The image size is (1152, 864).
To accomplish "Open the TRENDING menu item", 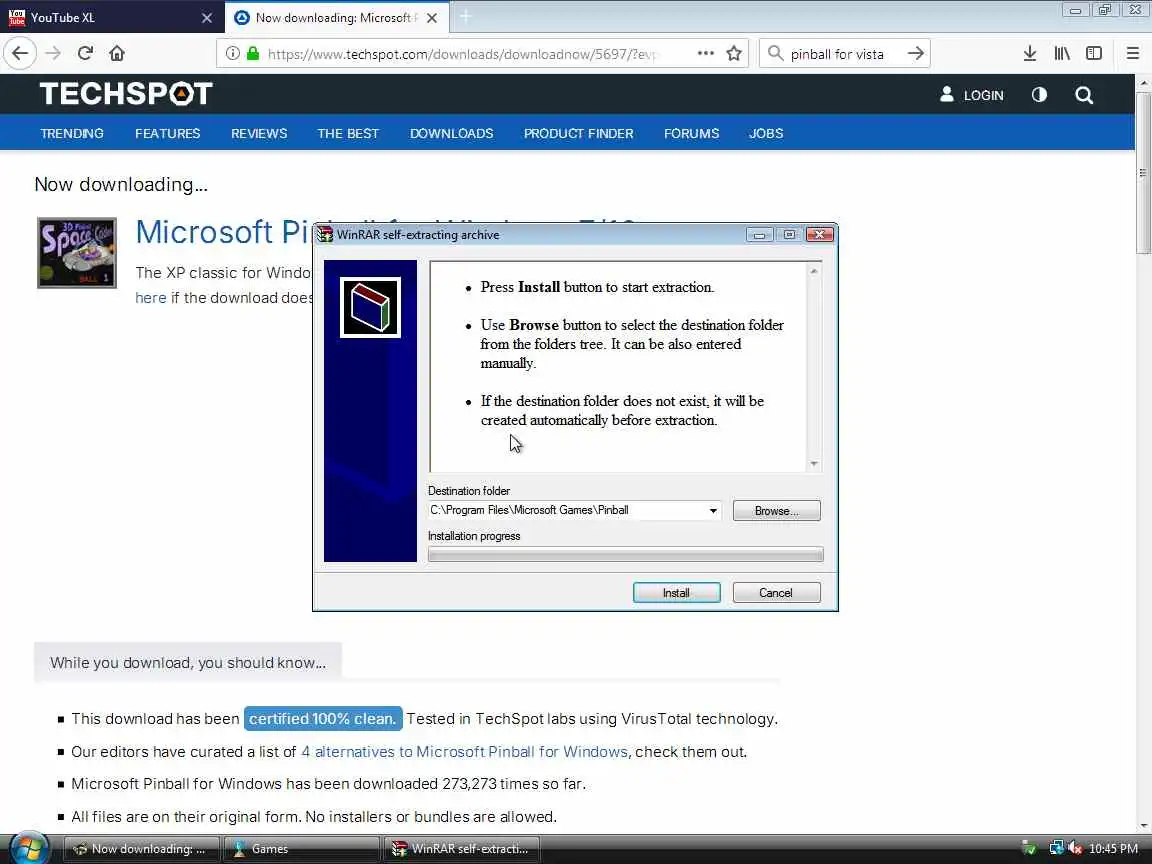I will pos(72,133).
